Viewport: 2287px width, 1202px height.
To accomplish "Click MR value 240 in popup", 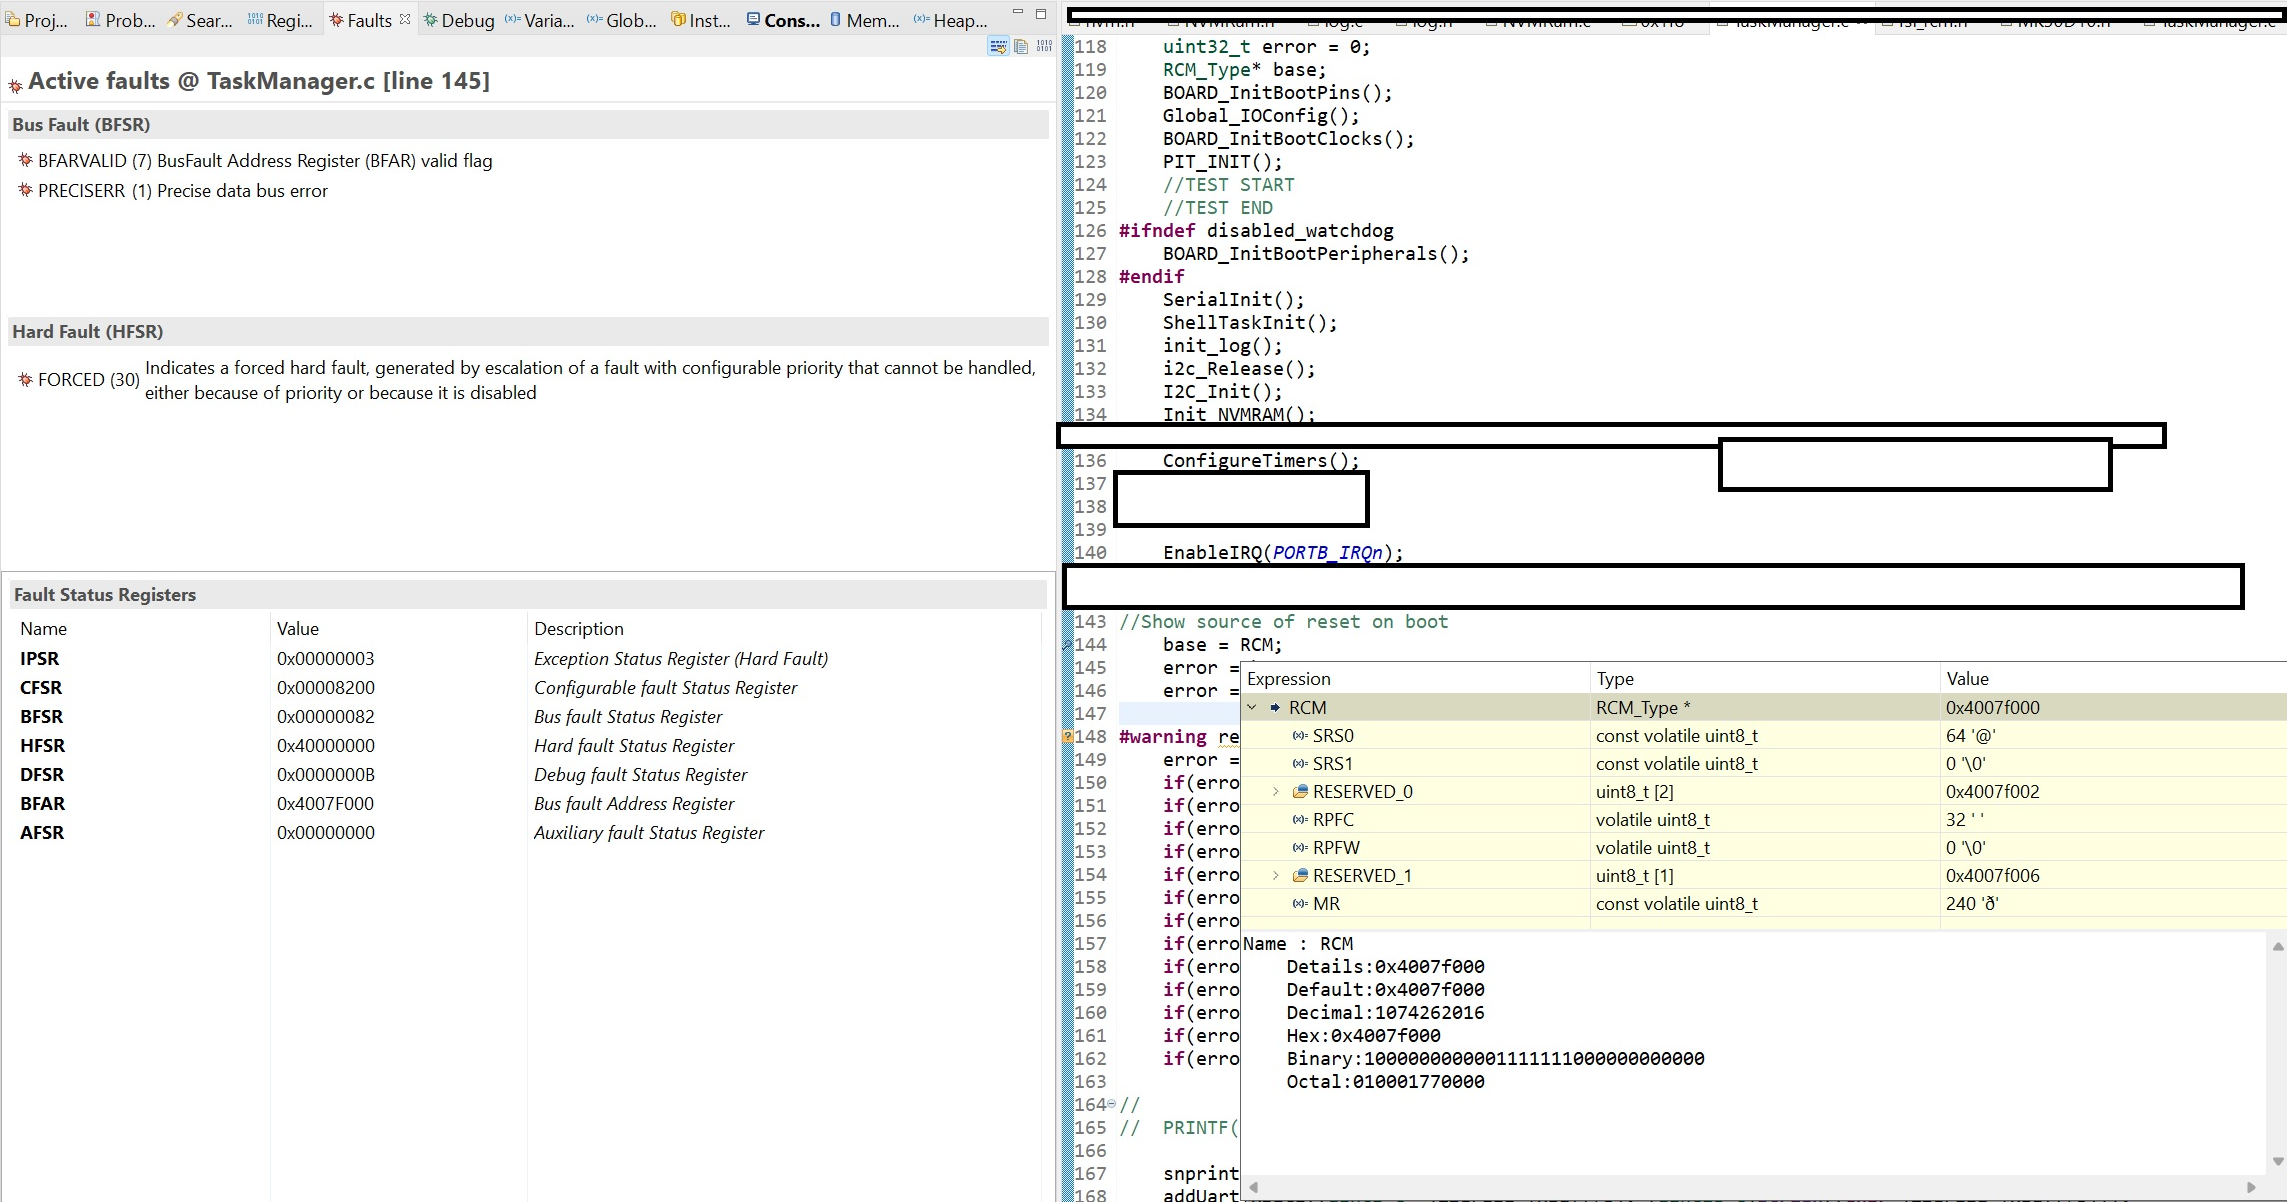I will [1972, 904].
